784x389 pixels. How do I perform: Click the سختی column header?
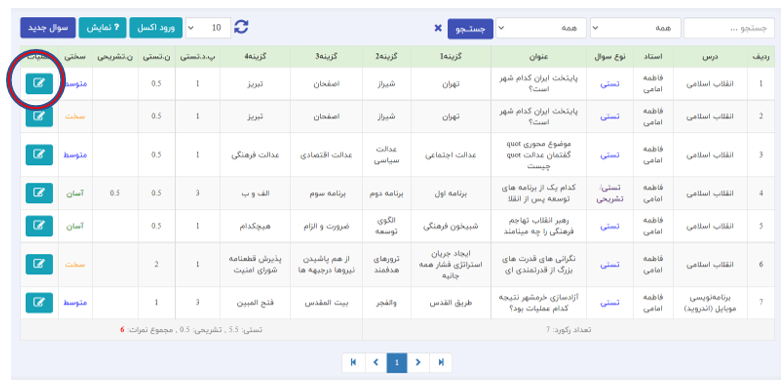pos(76,56)
